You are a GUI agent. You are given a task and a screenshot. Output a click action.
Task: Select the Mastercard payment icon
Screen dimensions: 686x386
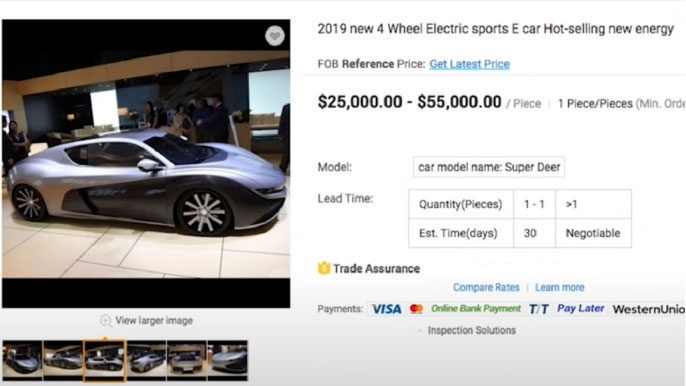pos(416,309)
